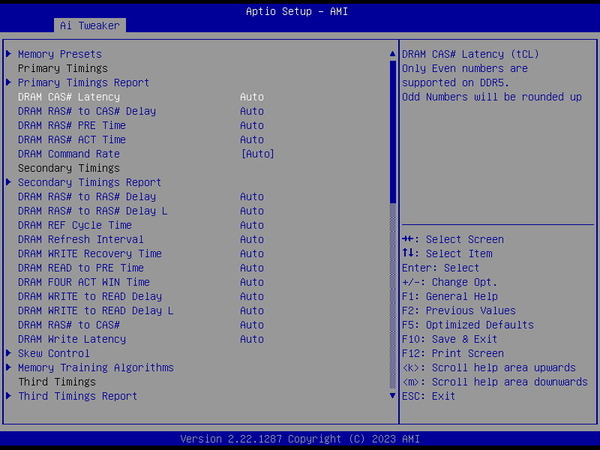This screenshot has height=450, width=600.
Task: Expand Third Timings Report entry
Action: pos(77,397)
